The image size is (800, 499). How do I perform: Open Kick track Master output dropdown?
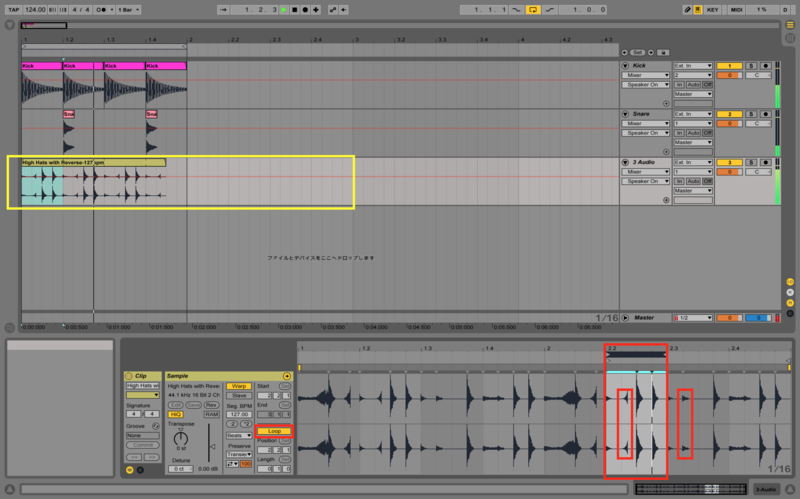692,94
